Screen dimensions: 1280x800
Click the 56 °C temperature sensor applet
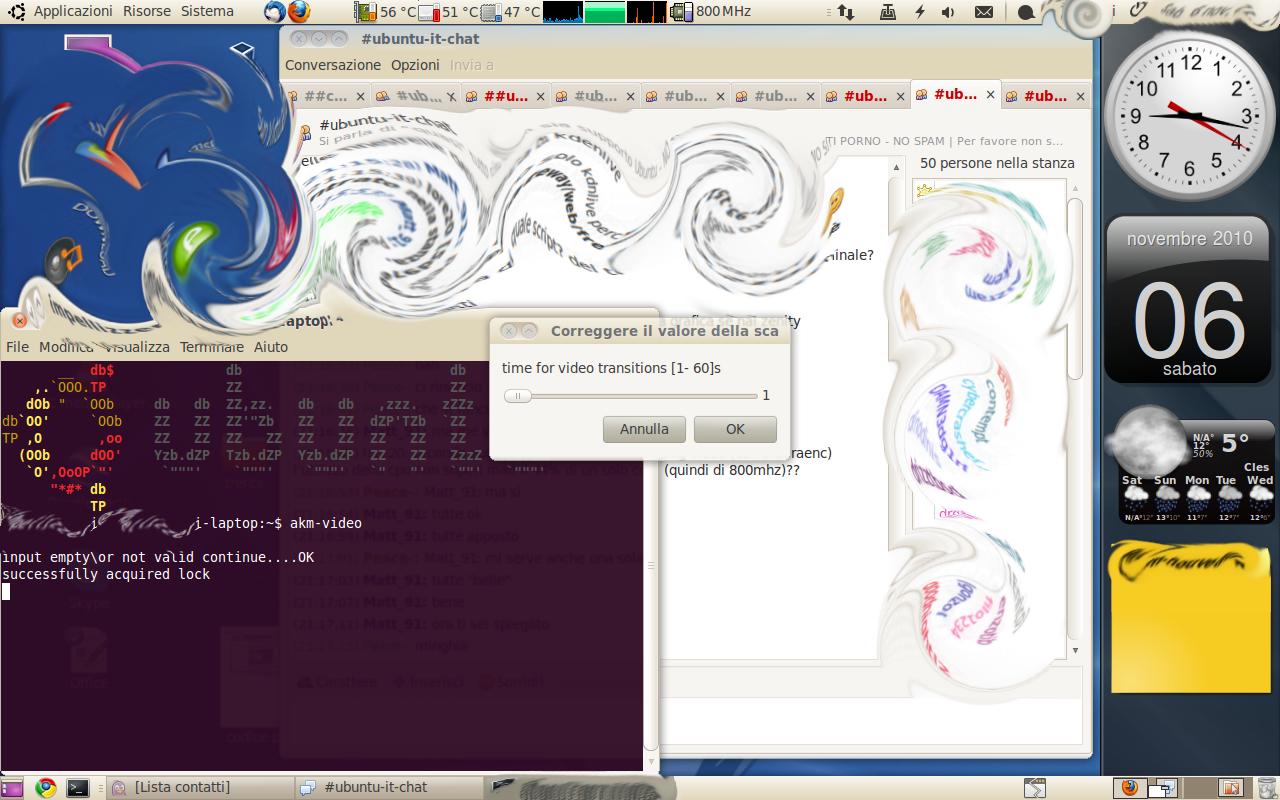(386, 12)
